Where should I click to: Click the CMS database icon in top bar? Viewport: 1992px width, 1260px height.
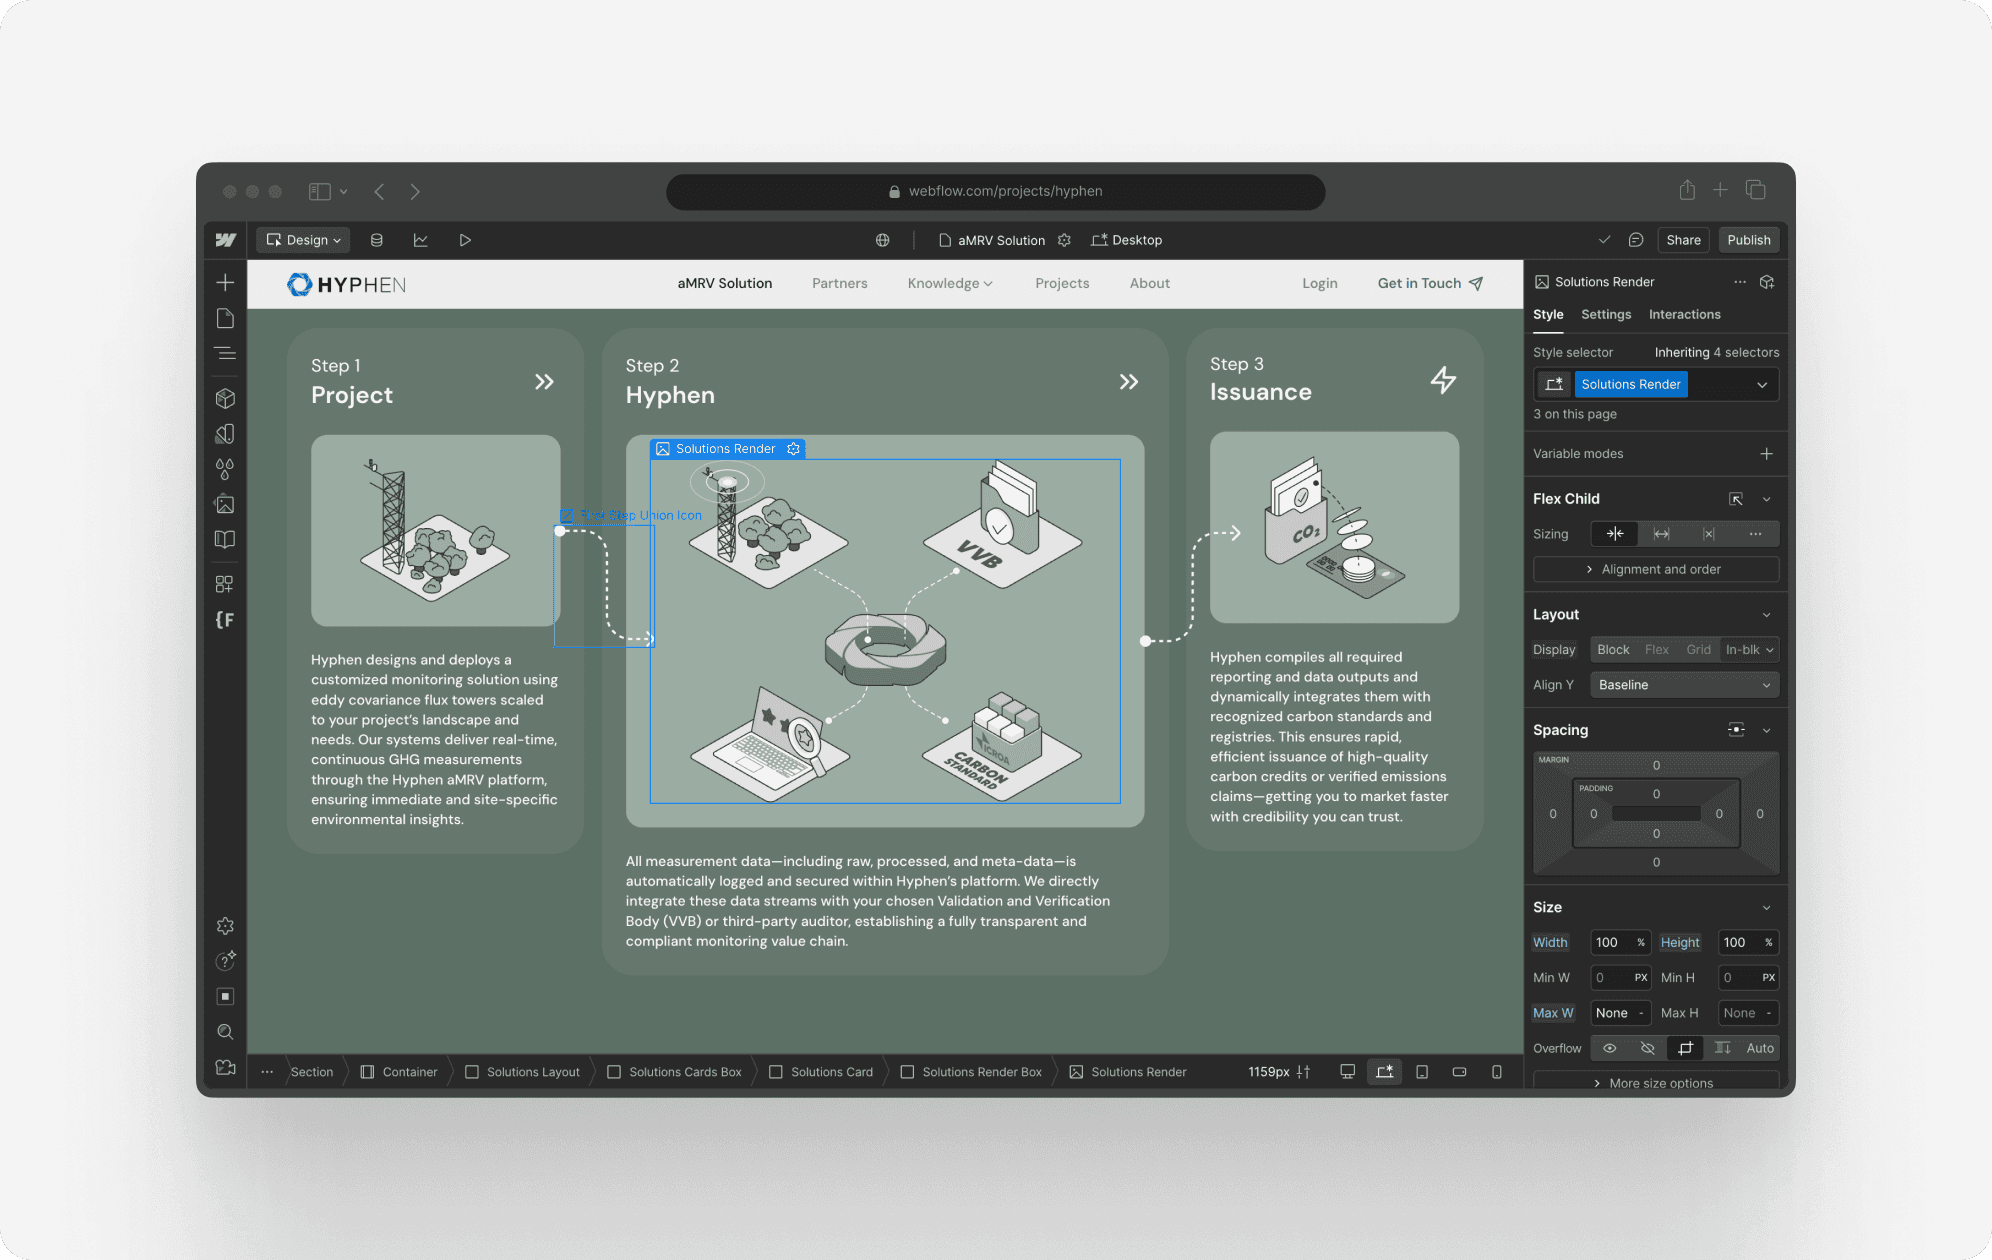click(376, 240)
